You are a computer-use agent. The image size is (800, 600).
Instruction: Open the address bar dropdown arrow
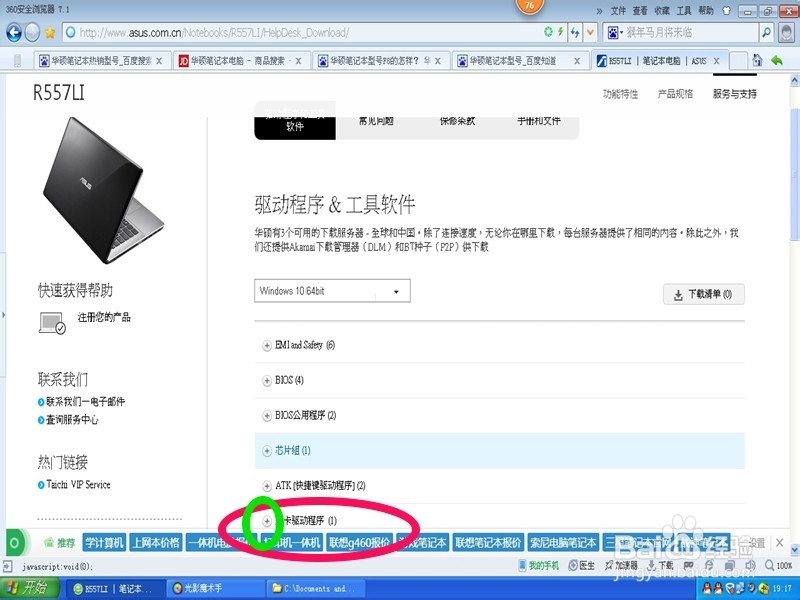[x=590, y=33]
